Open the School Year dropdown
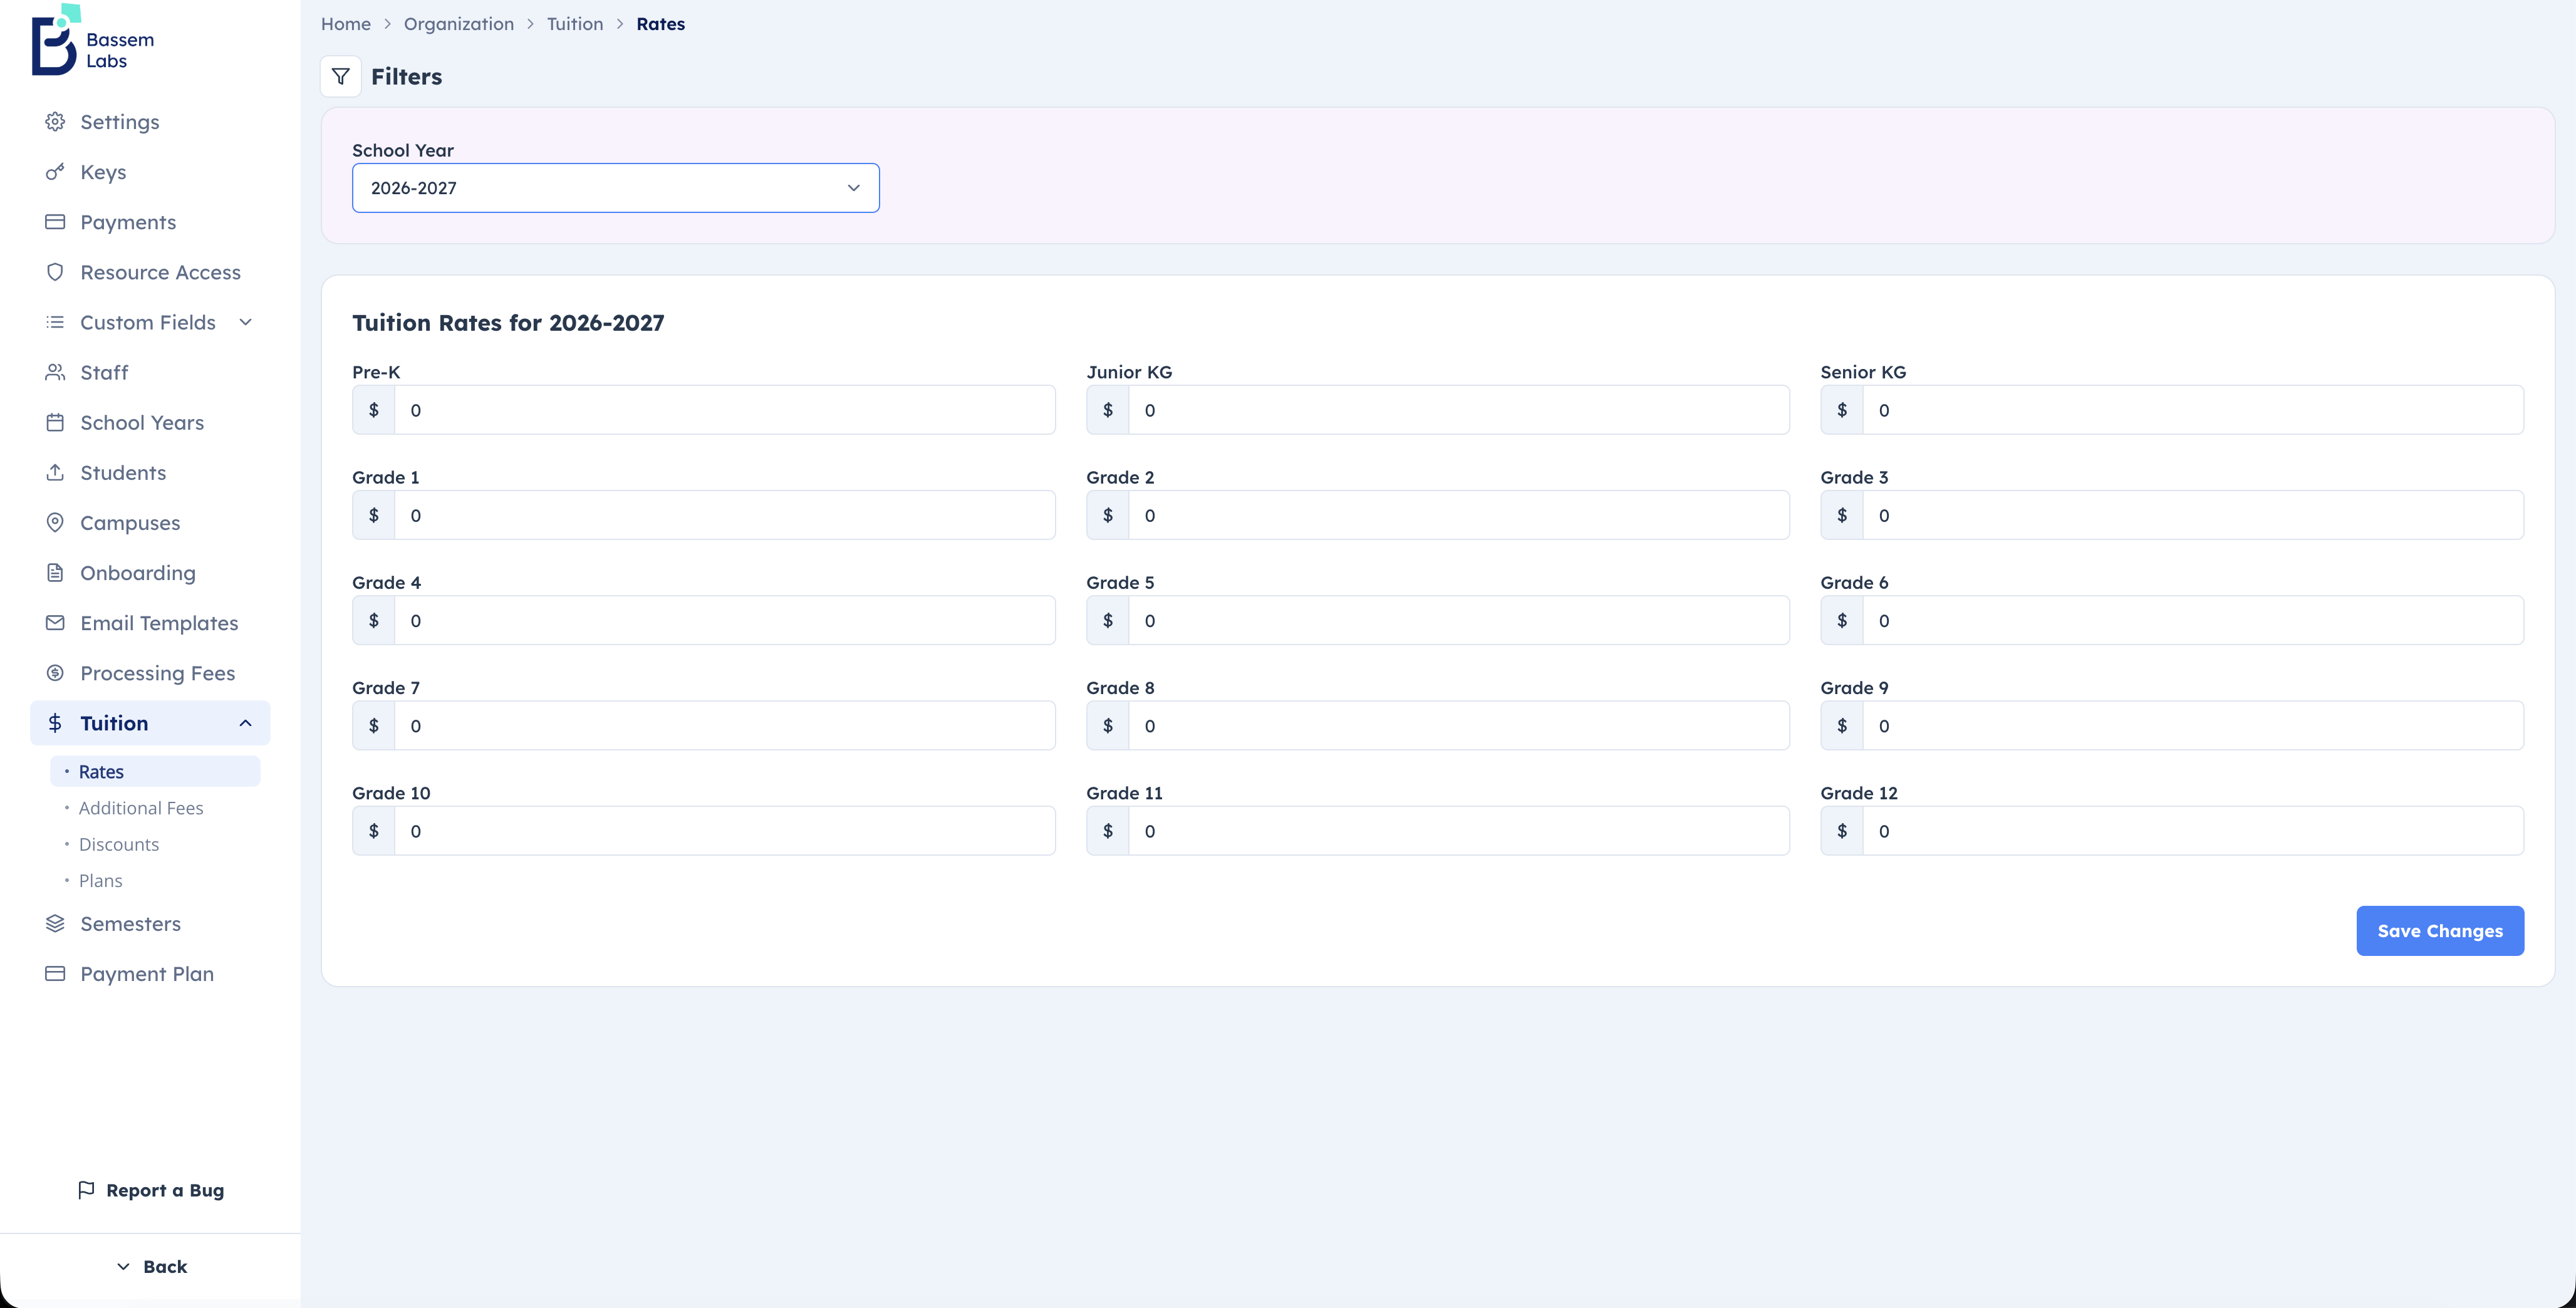2576x1308 pixels. point(615,188)
